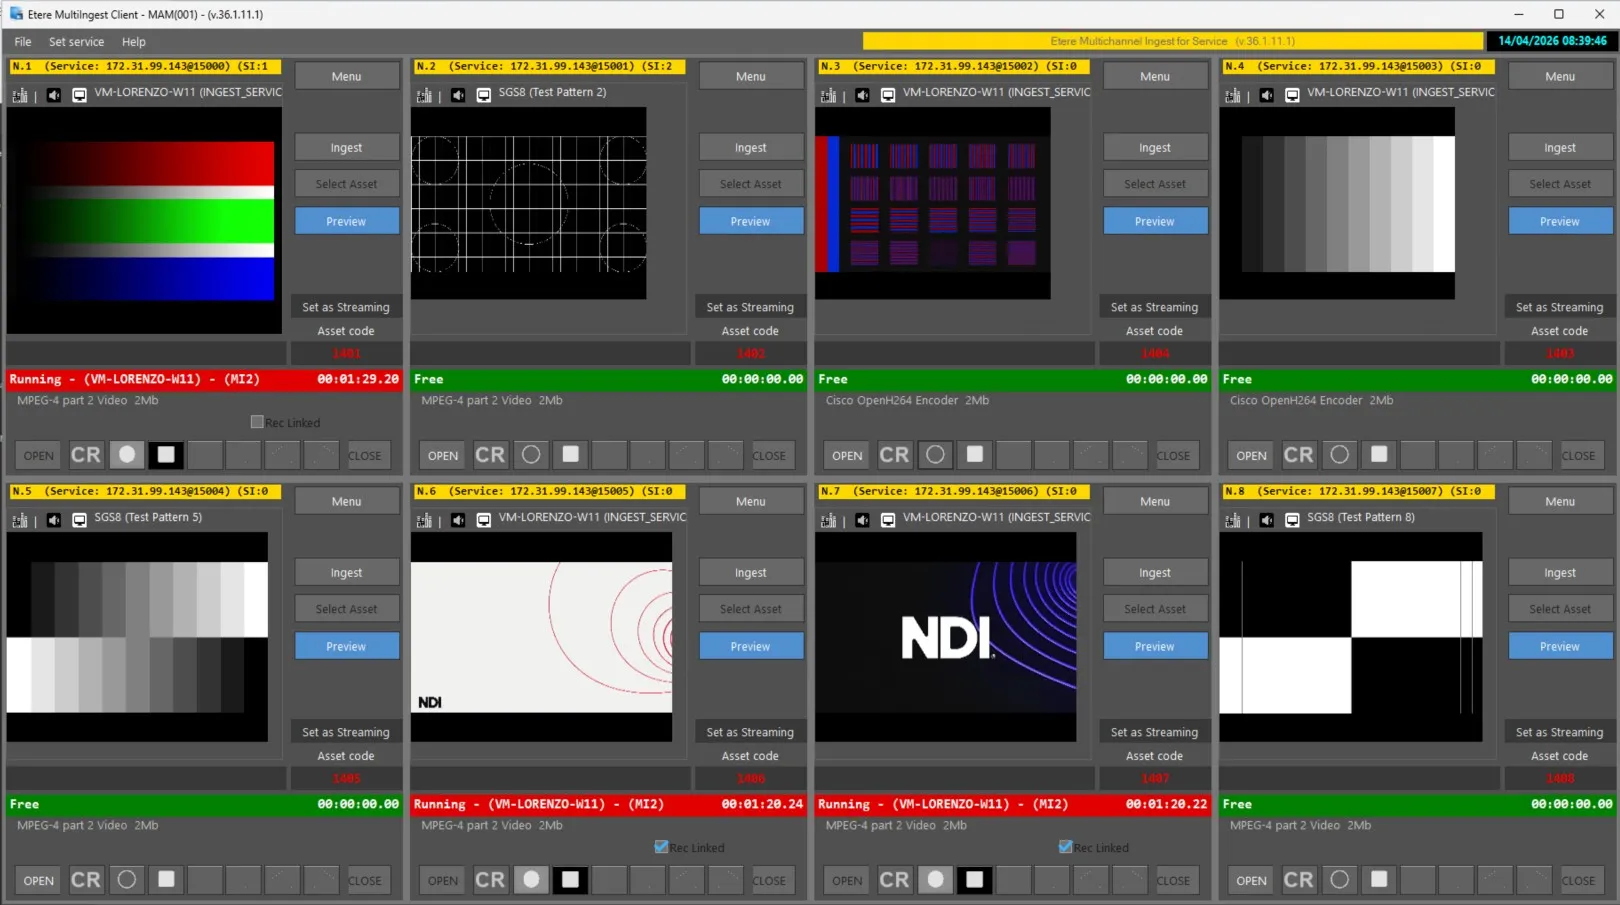Viewport: 1620px width, 905px height.
Task: Stop recording on channel N.1
Action: 166,455
